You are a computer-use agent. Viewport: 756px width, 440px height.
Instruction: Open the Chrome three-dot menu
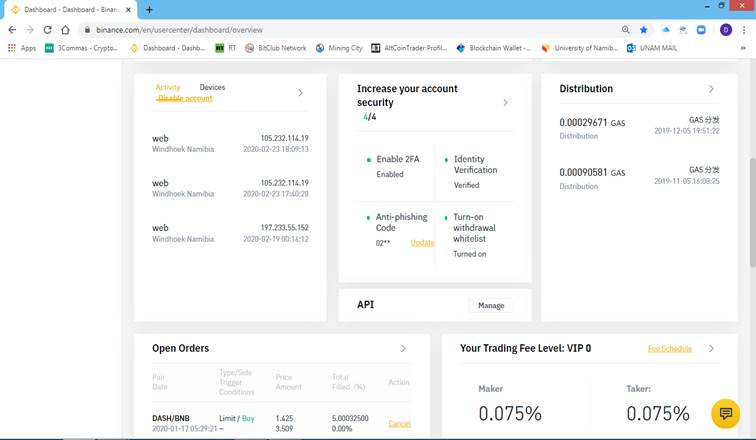tap(744, 30)
